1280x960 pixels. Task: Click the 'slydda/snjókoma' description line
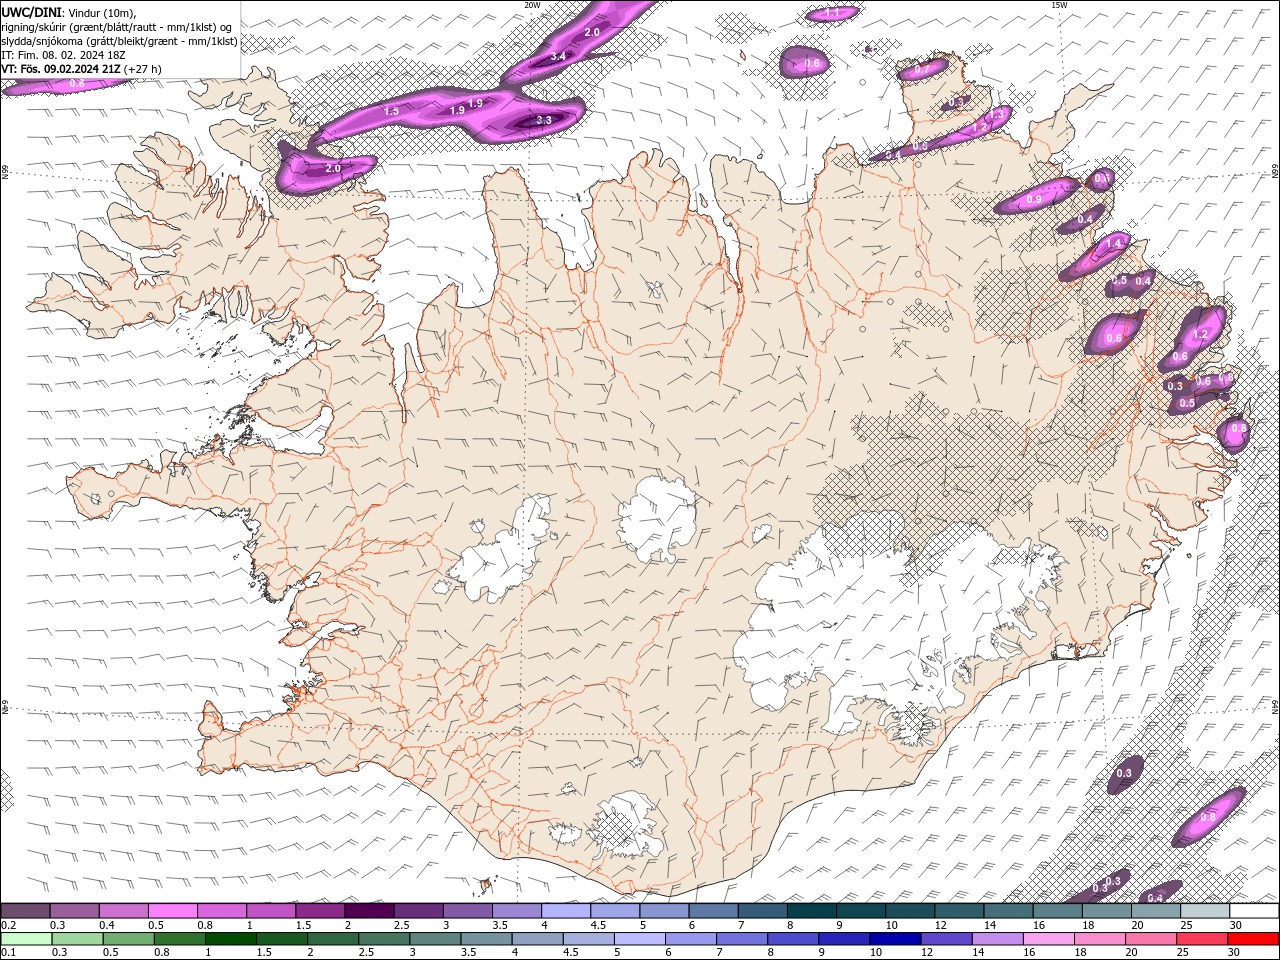coord(119,41)
